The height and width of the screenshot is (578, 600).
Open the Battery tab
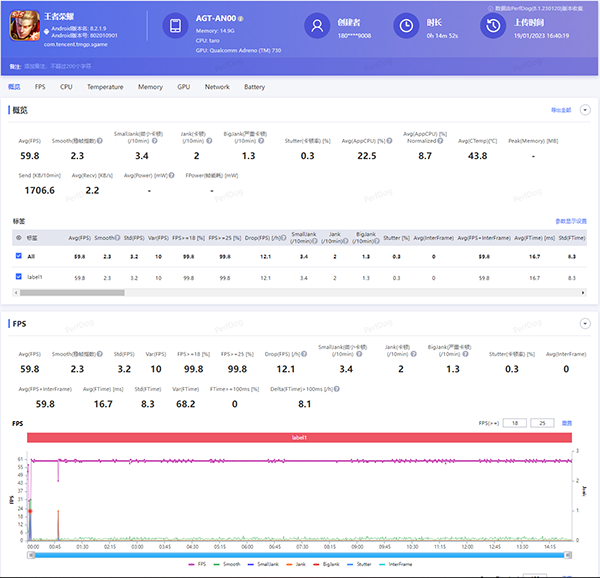pos(254,87)
